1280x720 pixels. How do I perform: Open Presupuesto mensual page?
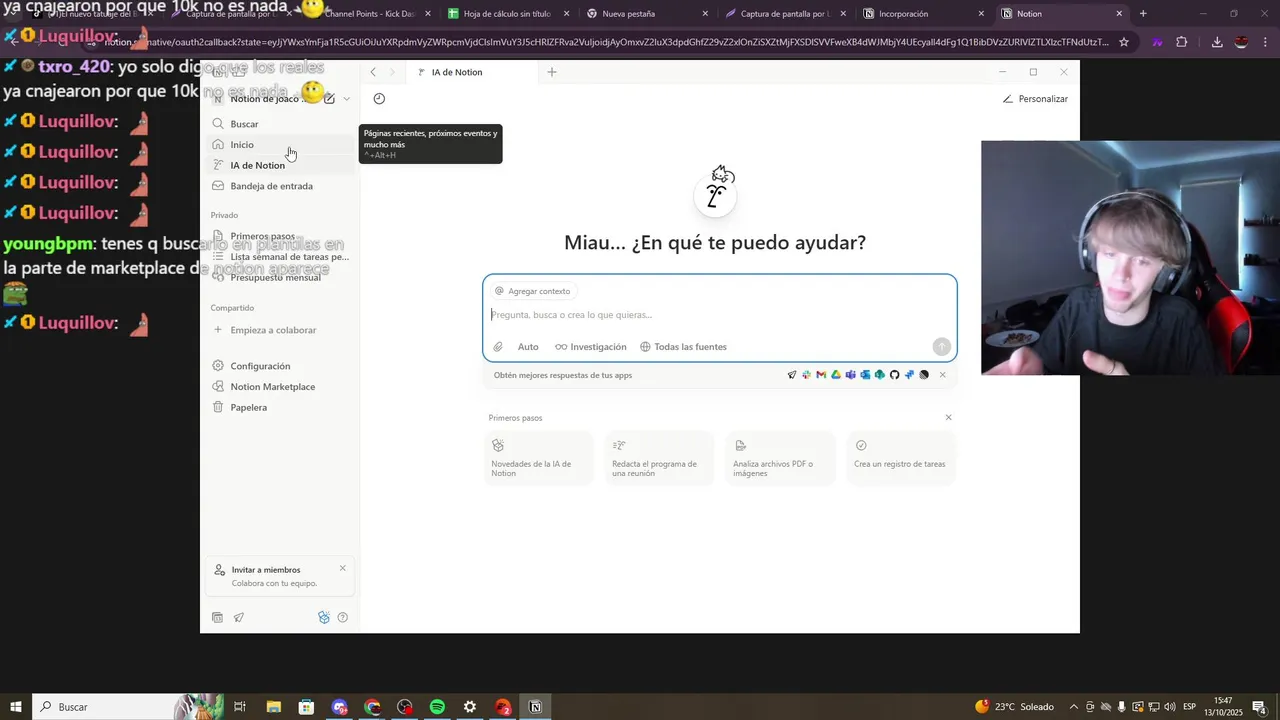click(279, 277)
